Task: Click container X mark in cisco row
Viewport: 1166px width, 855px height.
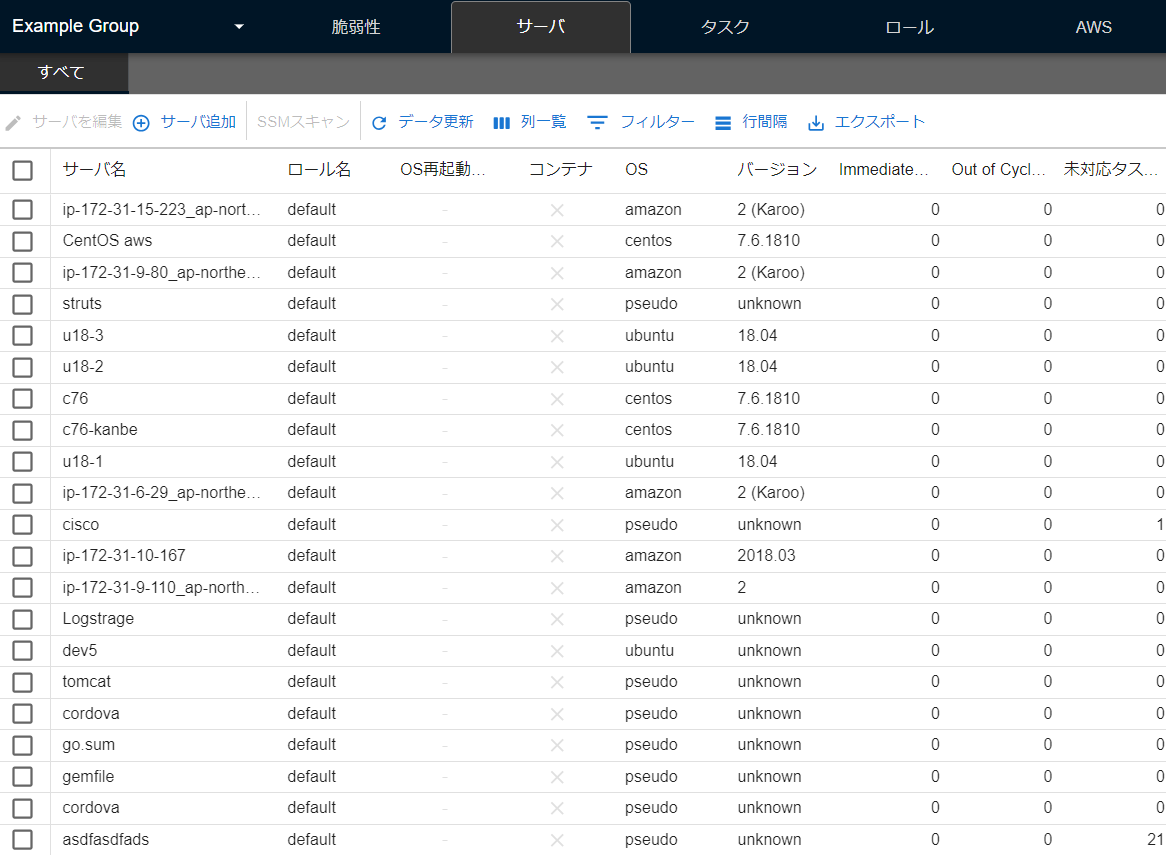Action: pos(557,526)
